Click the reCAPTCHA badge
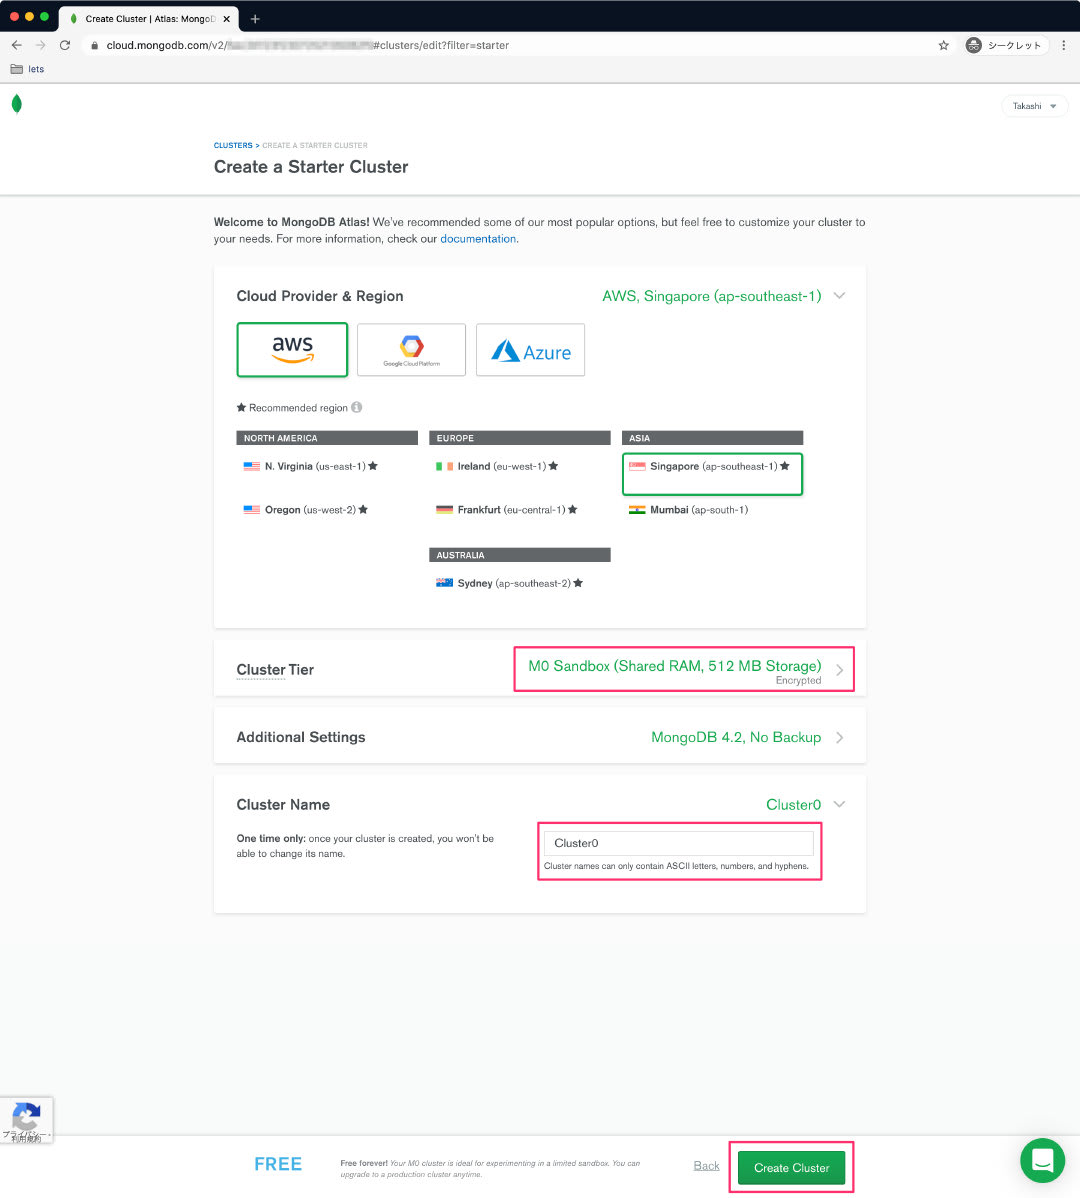The width and height of the screenshot is (1080, 1198). (x=26, y=1120)
